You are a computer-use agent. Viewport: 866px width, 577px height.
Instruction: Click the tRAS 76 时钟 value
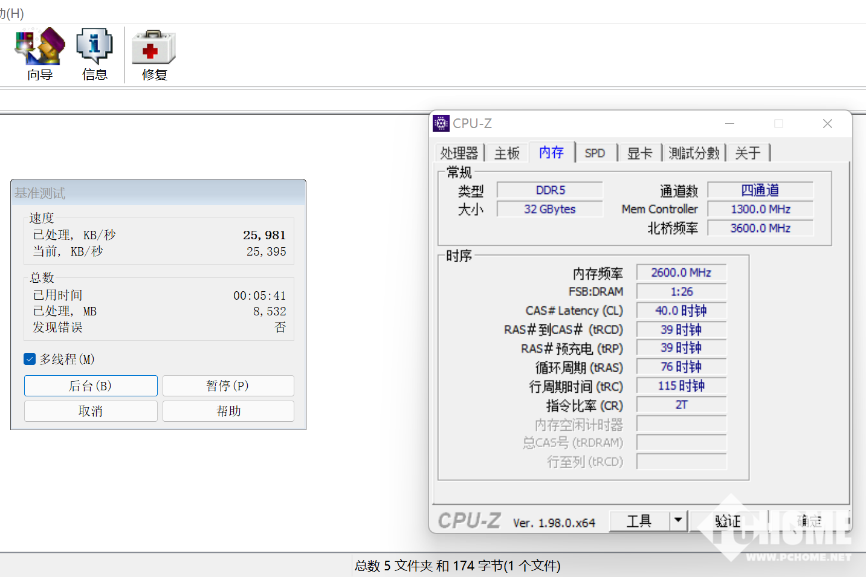(x=682, y=367)
